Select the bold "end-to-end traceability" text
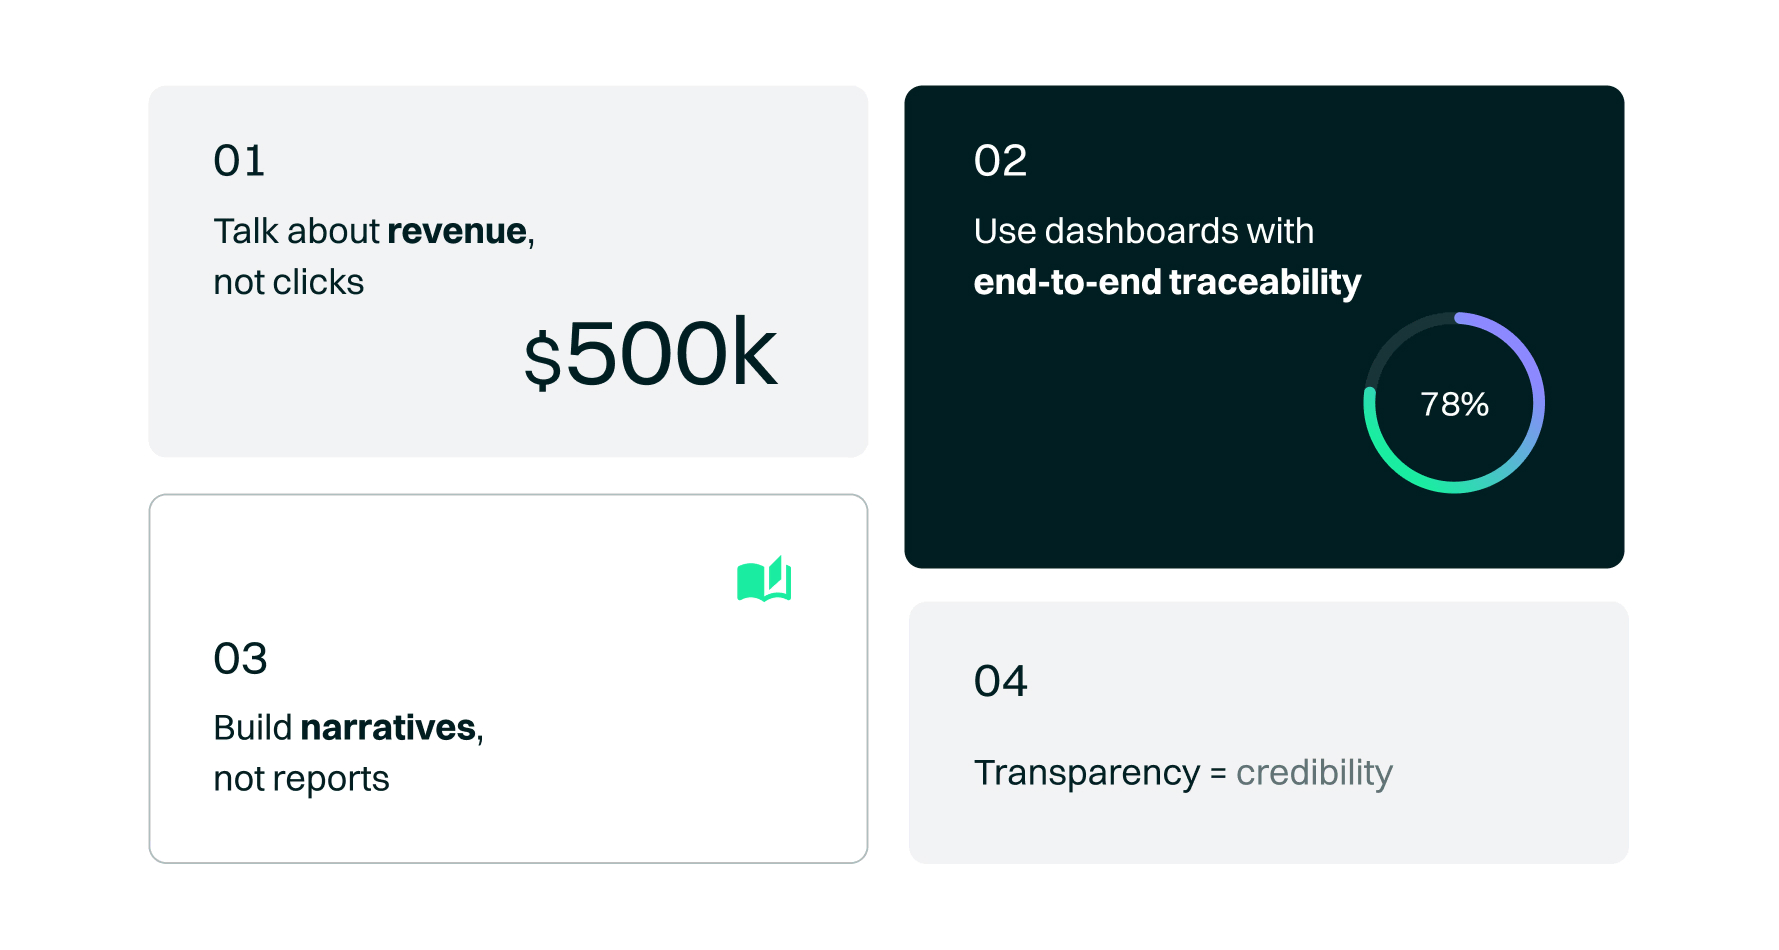 (x=1167, y=282)
